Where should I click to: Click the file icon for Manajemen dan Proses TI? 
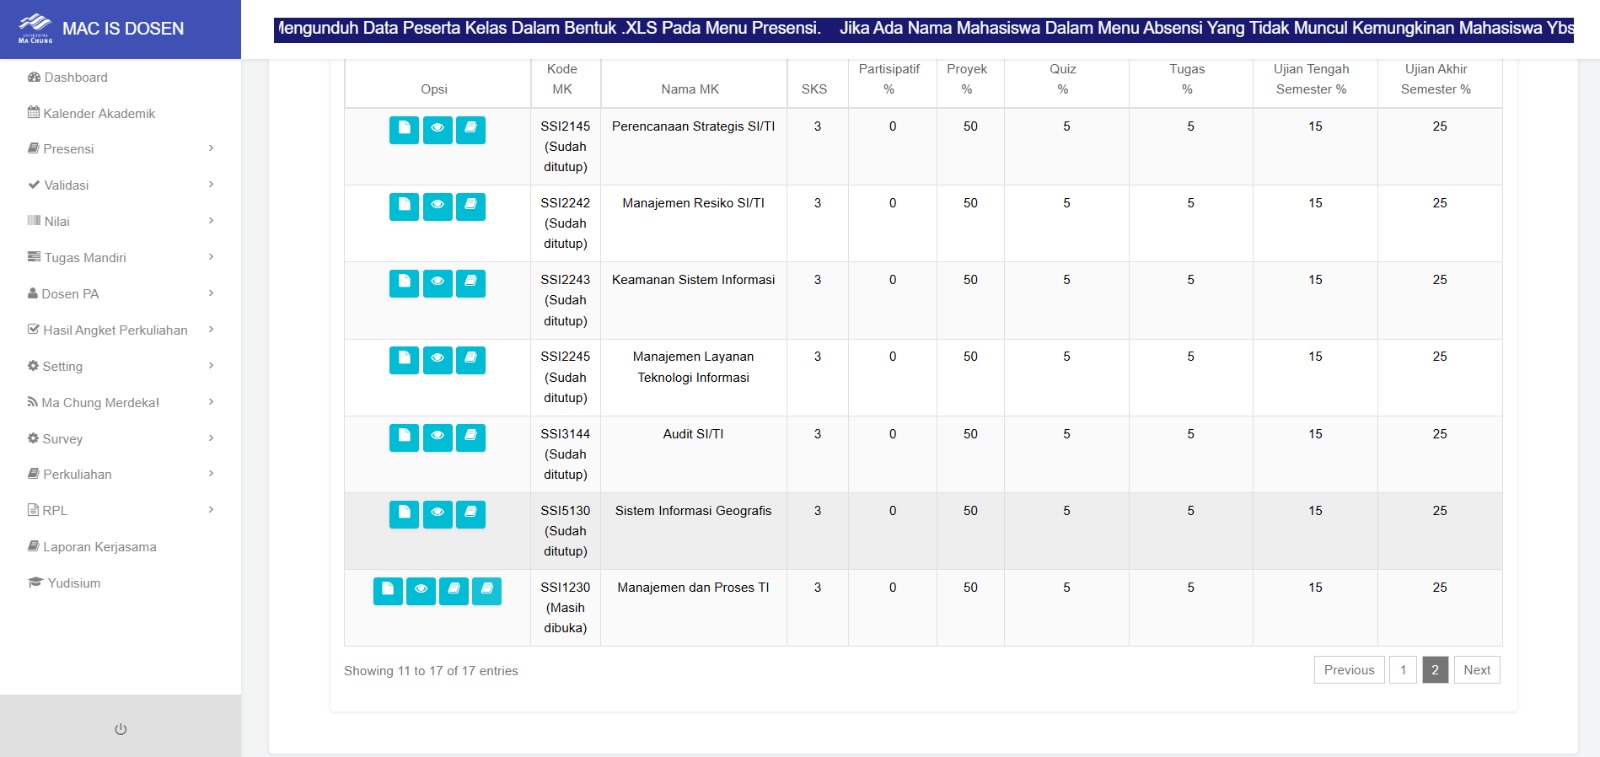(388, 591)
